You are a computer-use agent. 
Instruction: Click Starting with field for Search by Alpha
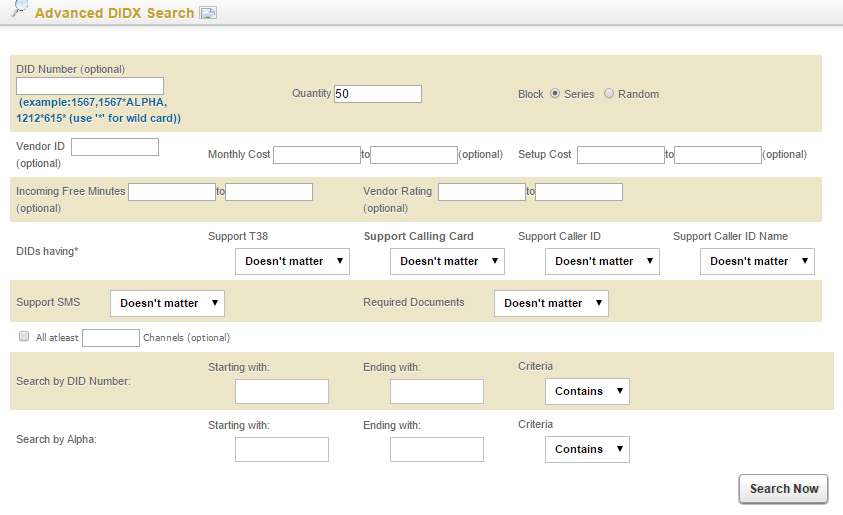pos(282,449)
